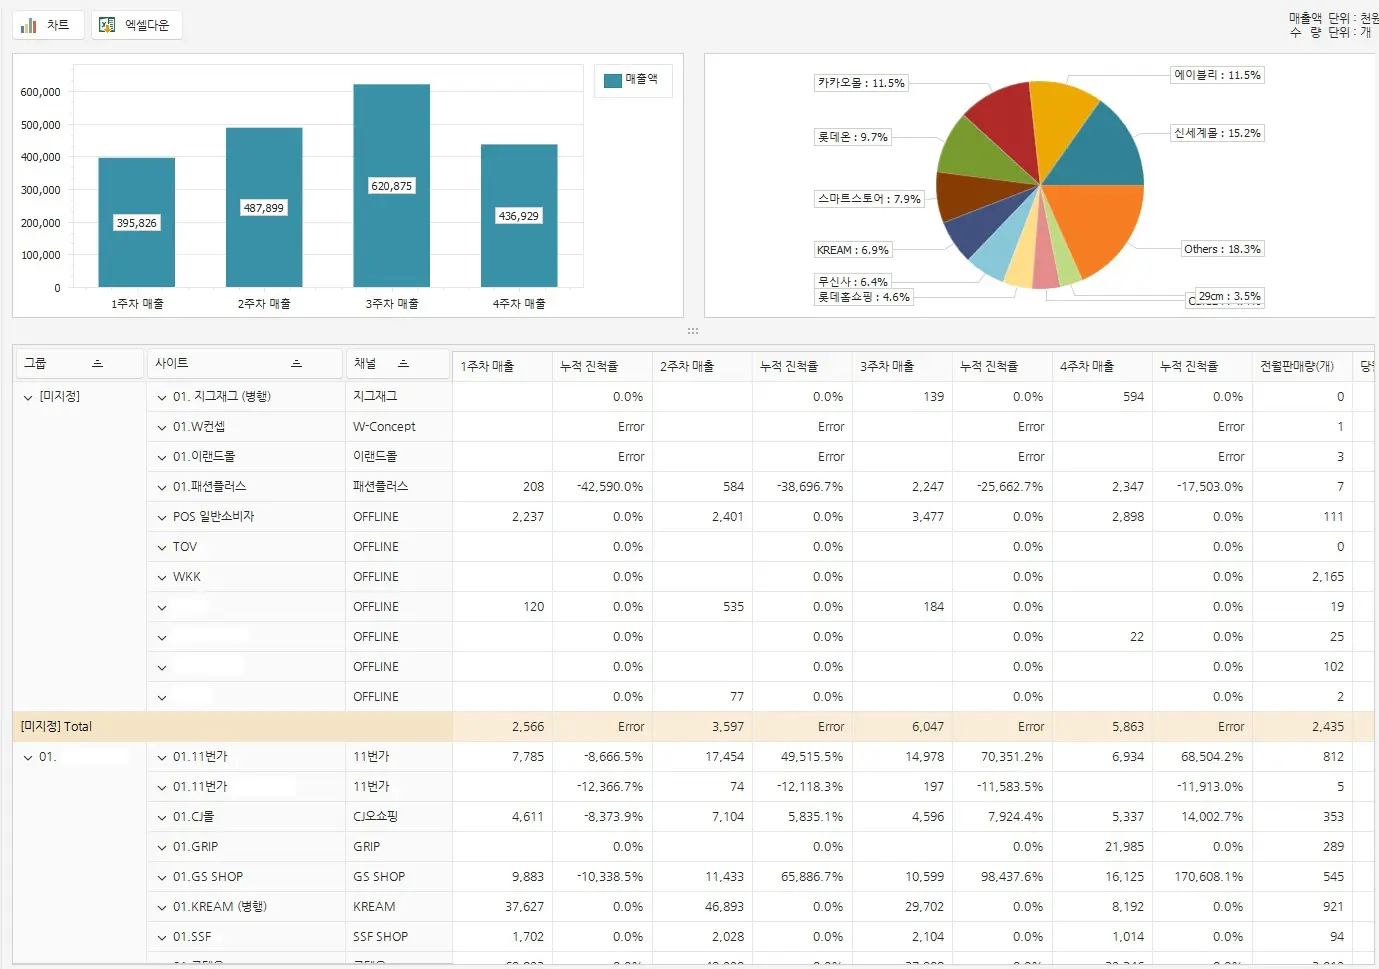Click the 신세계몰 15.2% pie label

(1217, 133)
